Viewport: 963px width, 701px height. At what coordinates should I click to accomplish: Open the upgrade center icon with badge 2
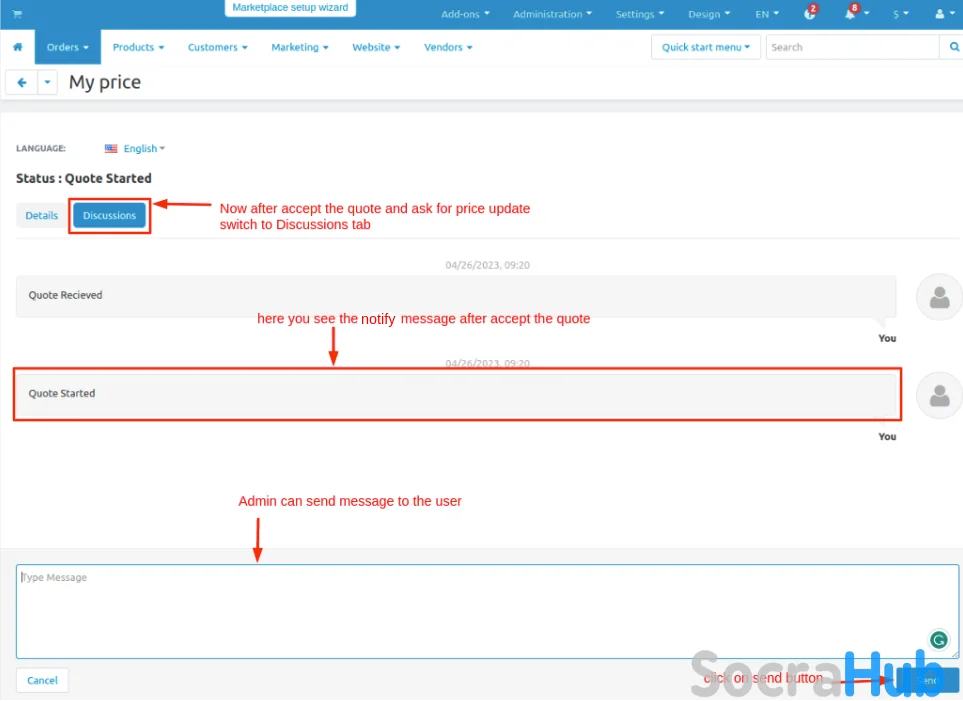pyautogui.click(x=809, y=14)
